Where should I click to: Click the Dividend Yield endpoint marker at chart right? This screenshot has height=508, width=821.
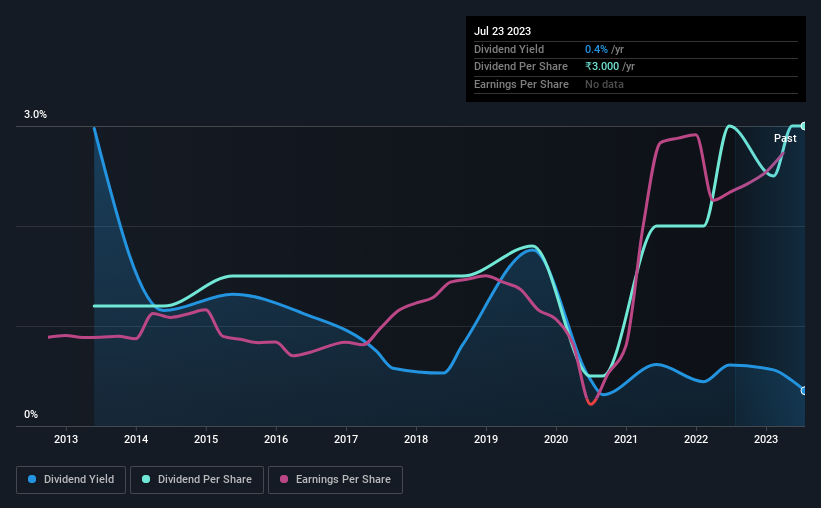point(804,391)
